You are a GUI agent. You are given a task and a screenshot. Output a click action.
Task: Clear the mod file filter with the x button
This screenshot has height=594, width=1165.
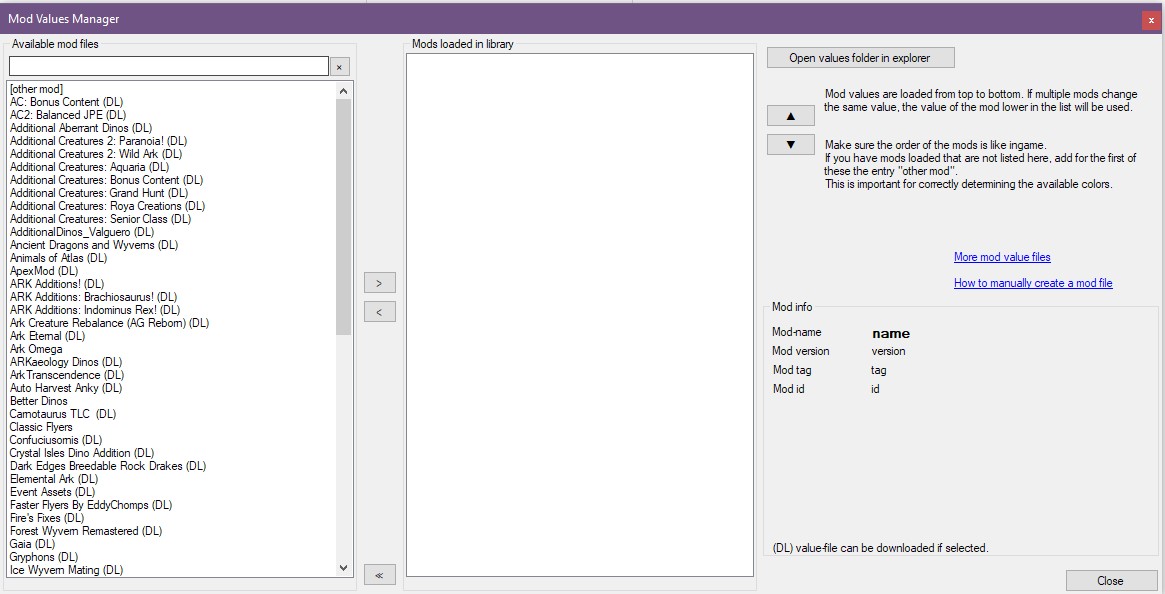340,67
